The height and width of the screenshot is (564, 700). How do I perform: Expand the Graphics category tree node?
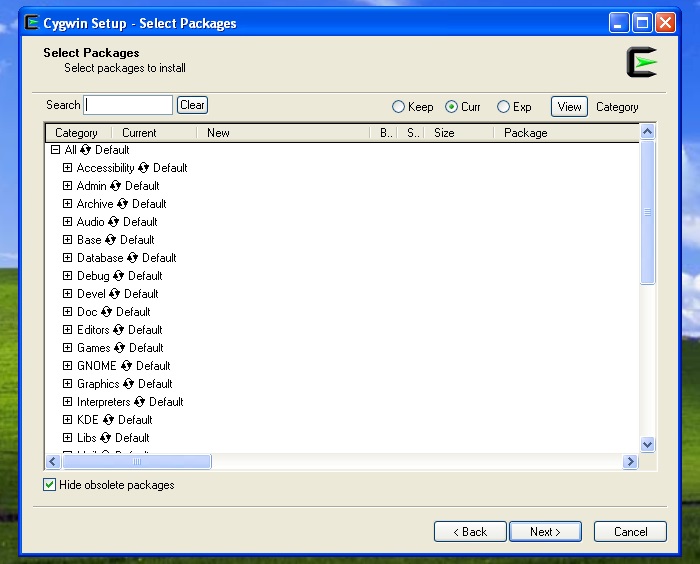pos(68,384)
